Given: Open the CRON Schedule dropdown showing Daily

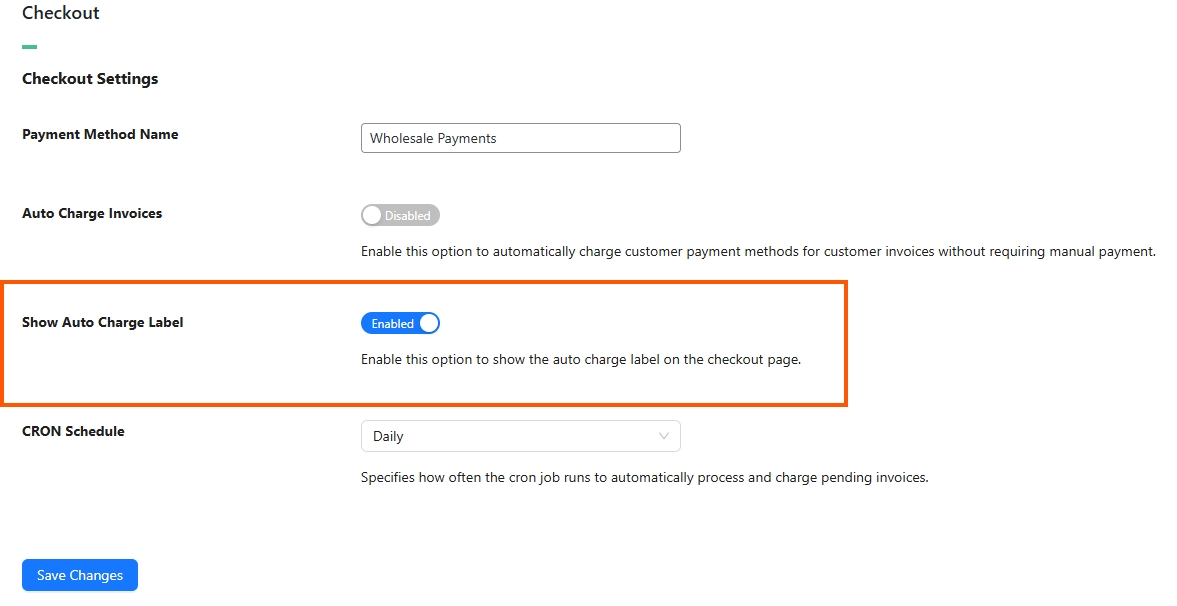Looking at the screenshot, I should pos(521,436).
